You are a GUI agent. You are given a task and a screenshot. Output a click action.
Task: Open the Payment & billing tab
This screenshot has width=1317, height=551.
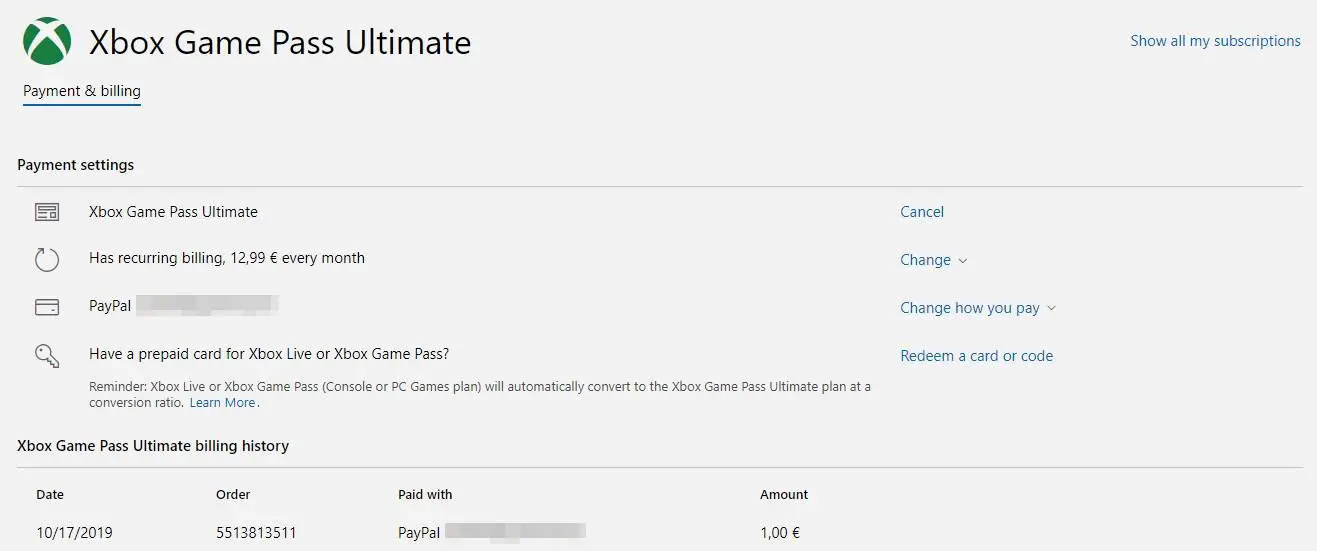point(82,91)
